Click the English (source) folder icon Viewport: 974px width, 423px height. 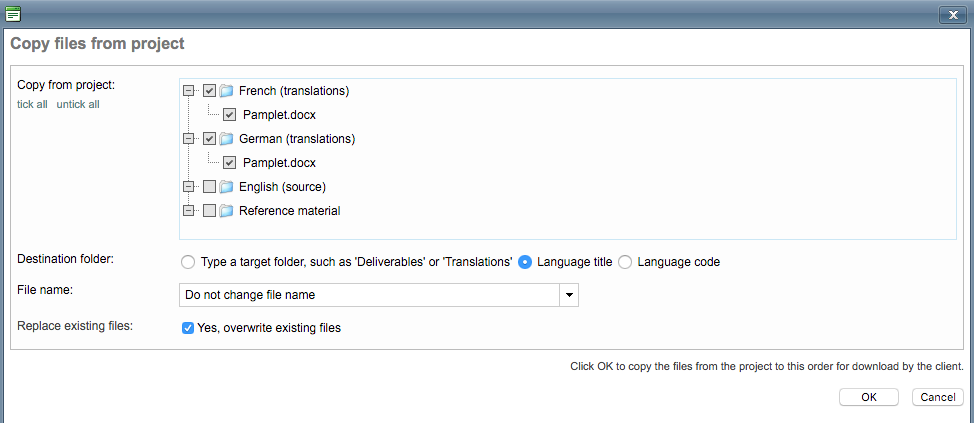tap(226, 187)
